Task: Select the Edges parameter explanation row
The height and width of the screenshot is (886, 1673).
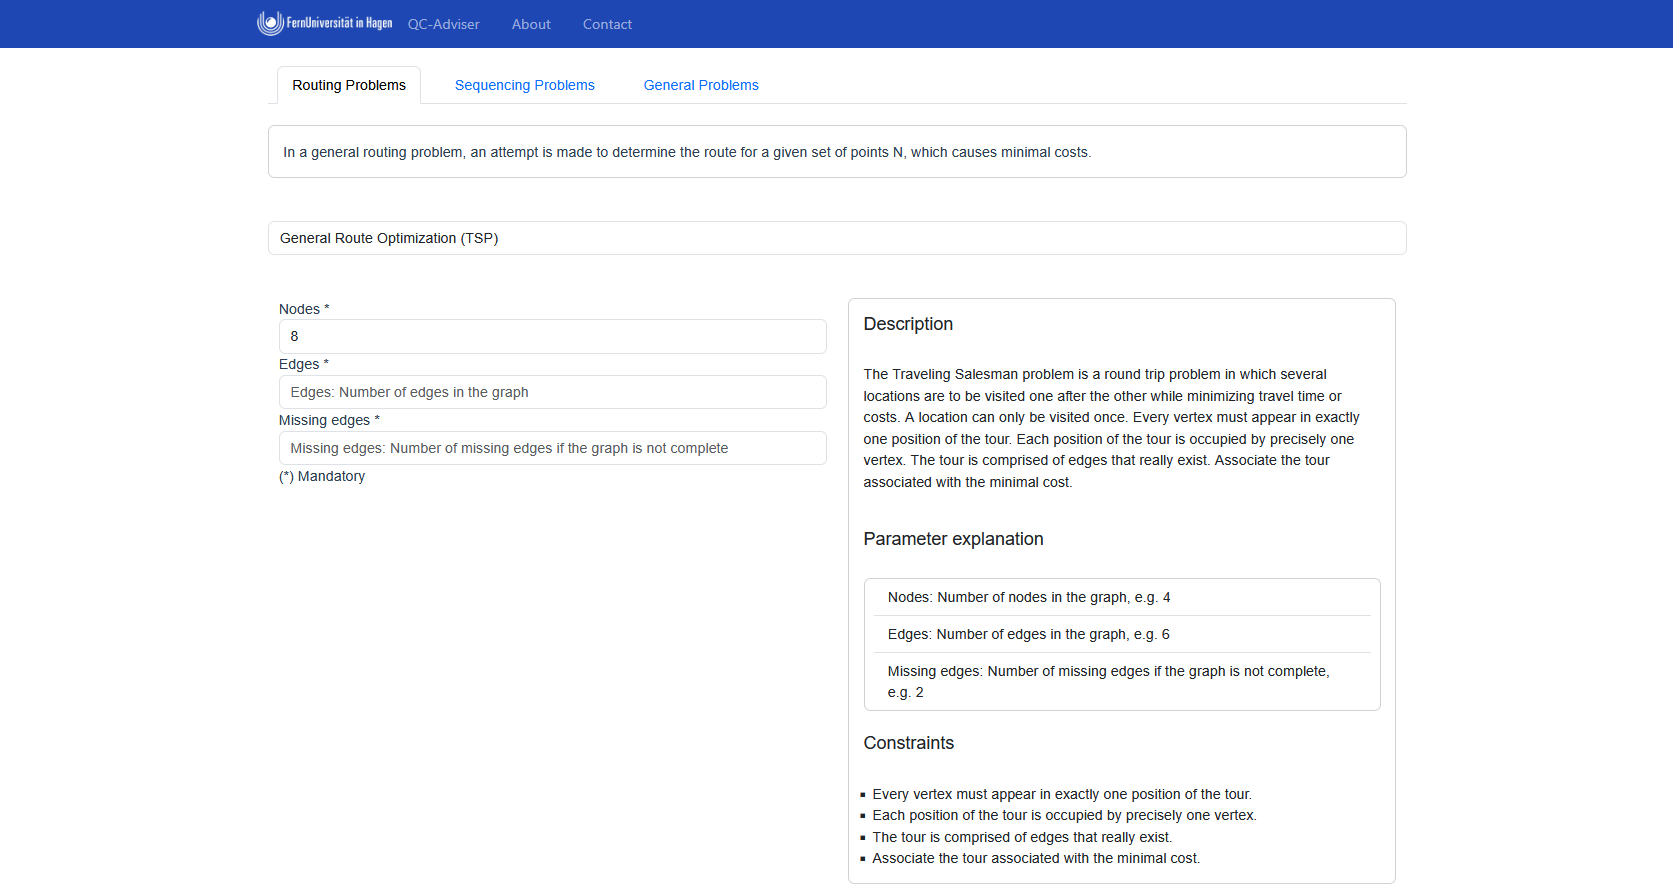Action: 1121,634
